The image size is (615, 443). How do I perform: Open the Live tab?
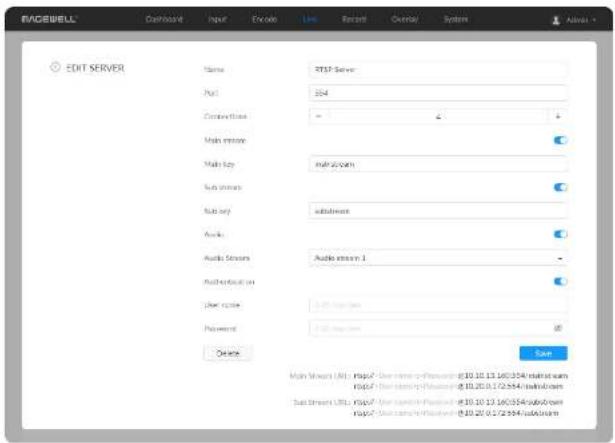coord(309,19)
